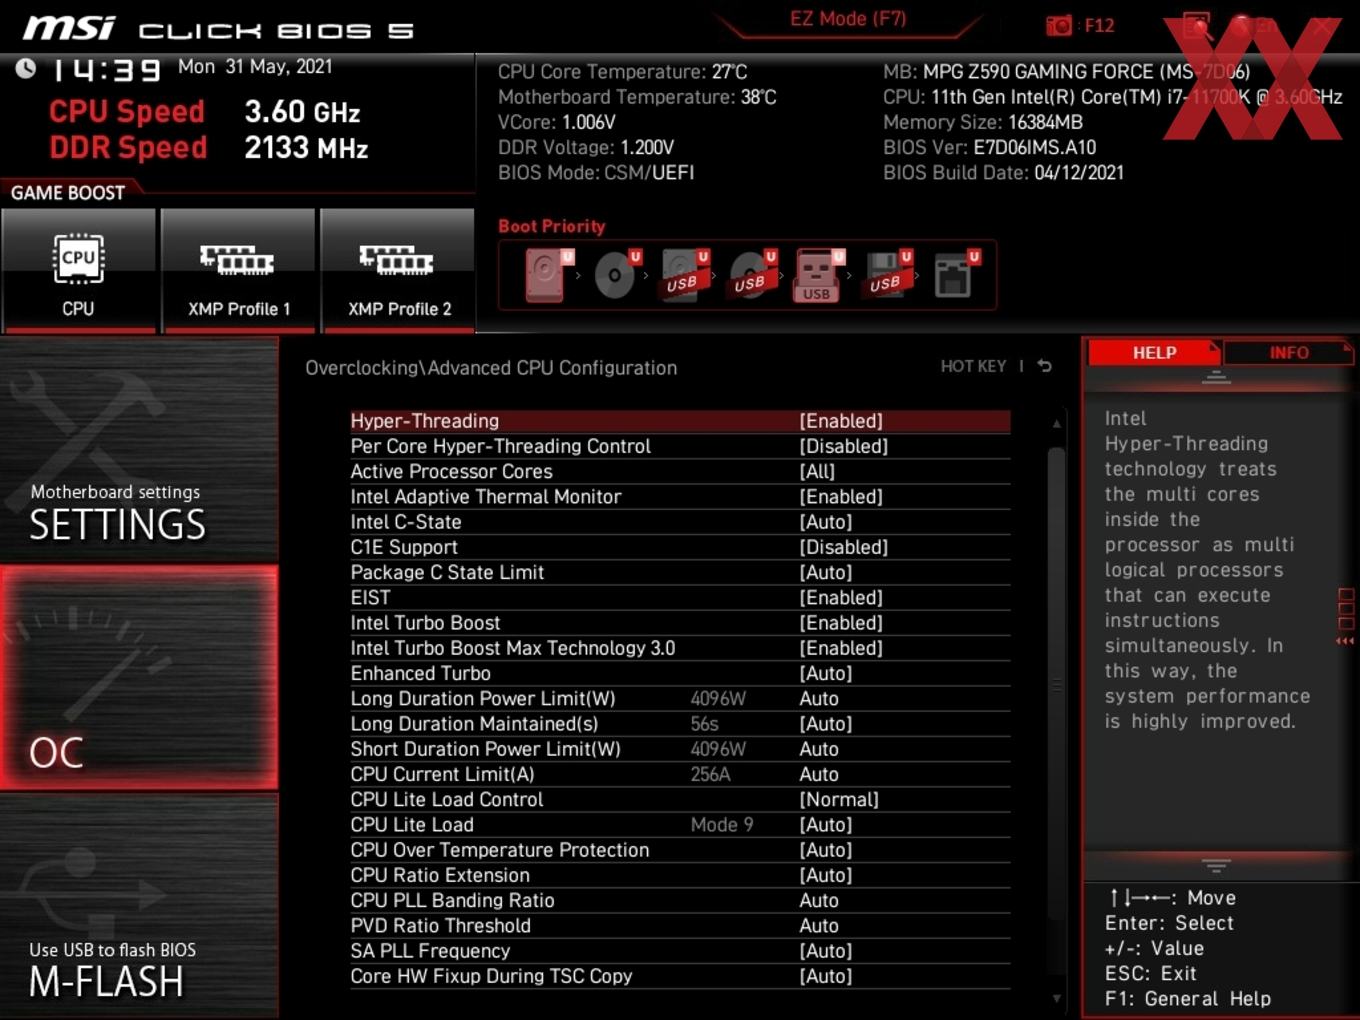The image size is (1360, 1020).
Task: Select the Intel C-State row label
Action: (x=406, y=522)
